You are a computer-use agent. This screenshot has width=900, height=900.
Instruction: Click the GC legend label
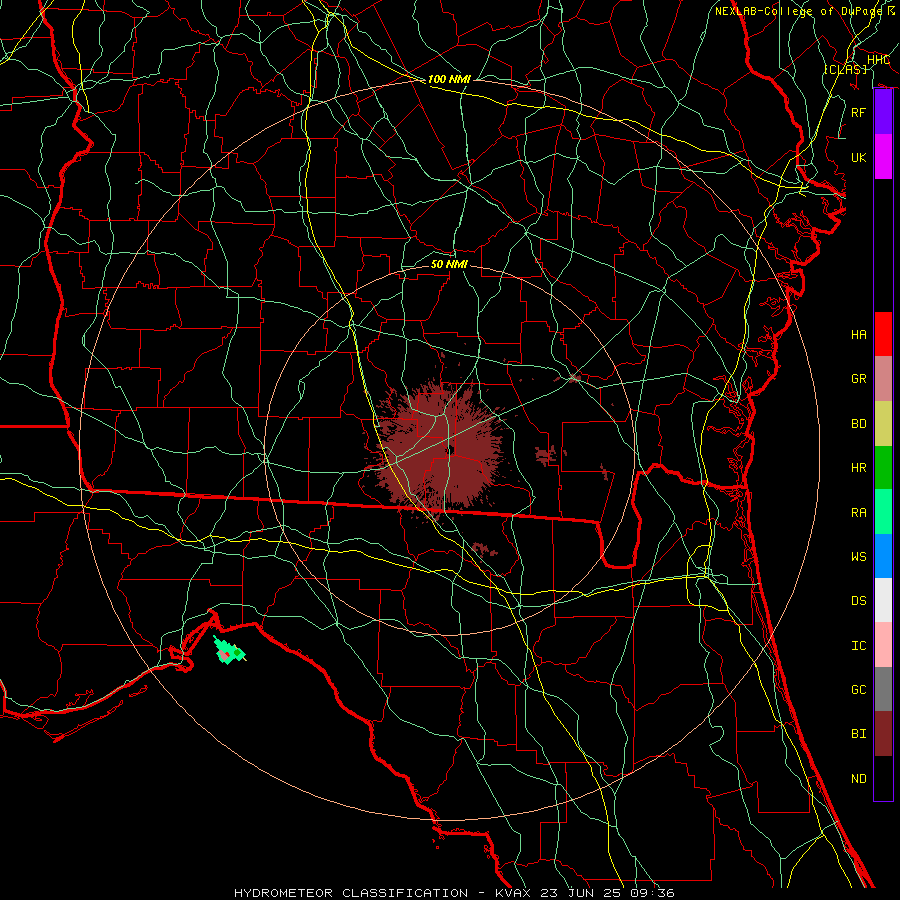point(859,689)
